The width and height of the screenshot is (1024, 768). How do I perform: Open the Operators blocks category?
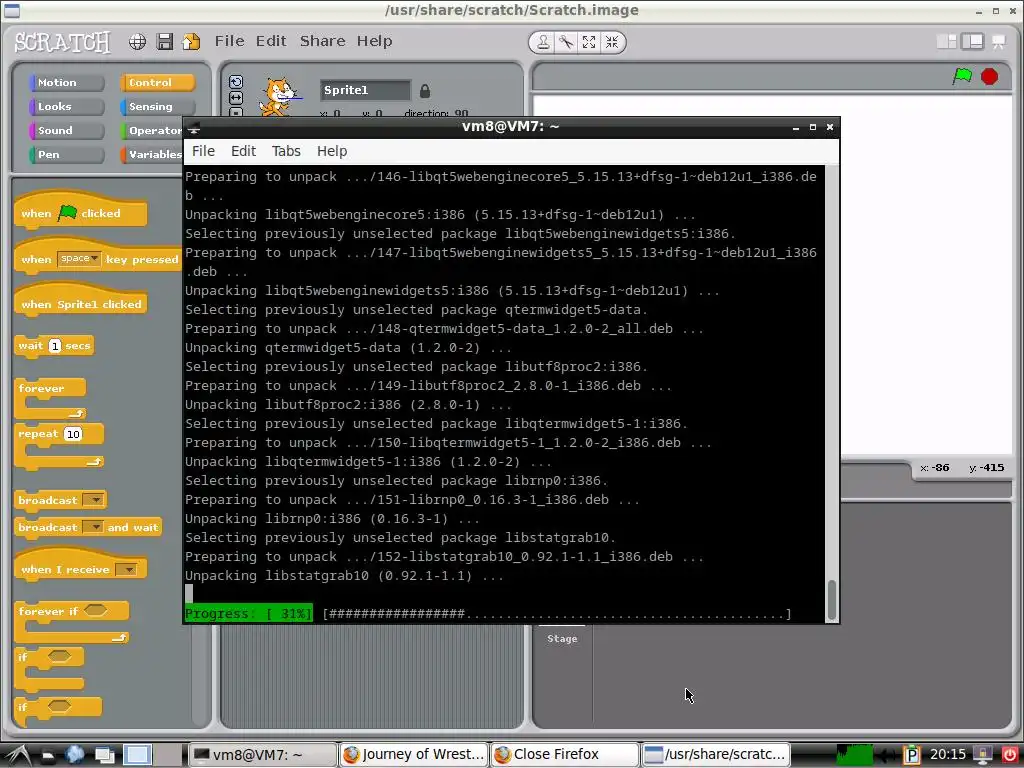[152, 131]
